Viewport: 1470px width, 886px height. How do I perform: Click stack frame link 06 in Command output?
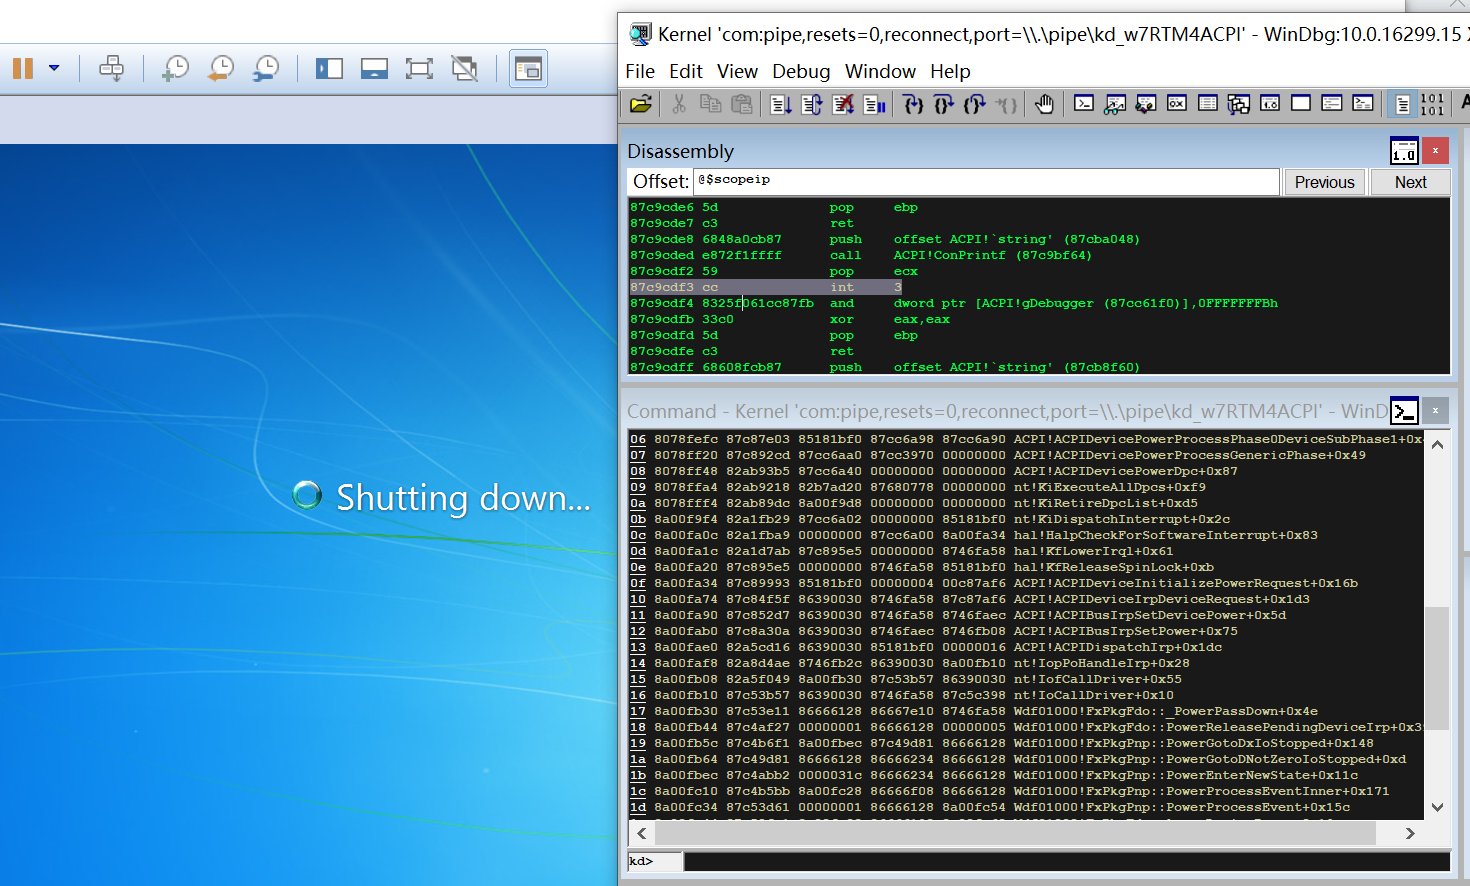pos(638,439)
